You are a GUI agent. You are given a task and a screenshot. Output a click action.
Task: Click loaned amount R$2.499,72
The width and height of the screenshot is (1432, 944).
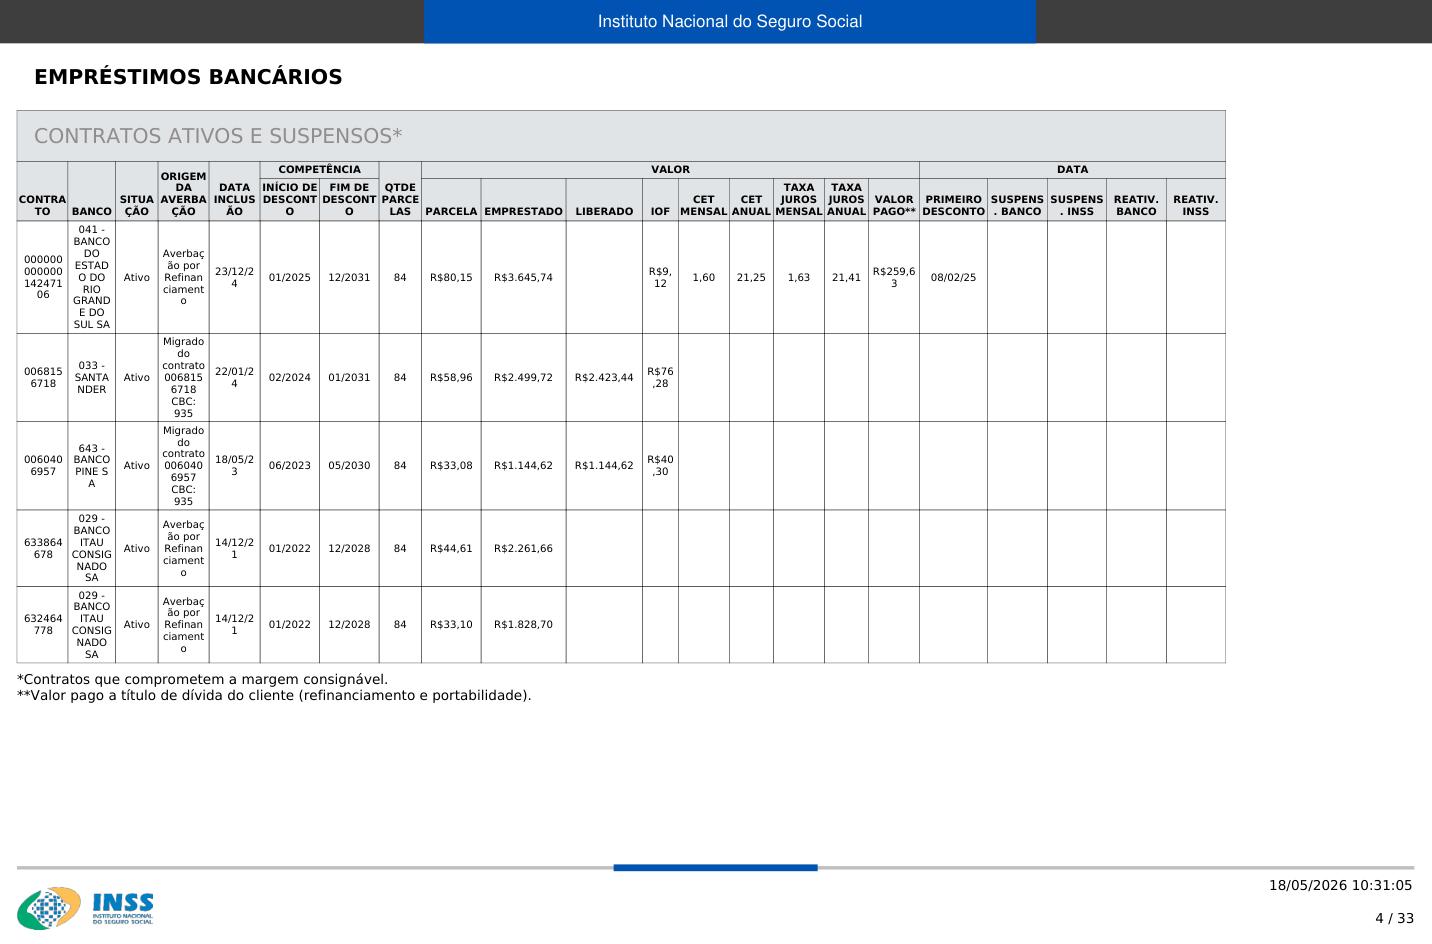(523, 377)
